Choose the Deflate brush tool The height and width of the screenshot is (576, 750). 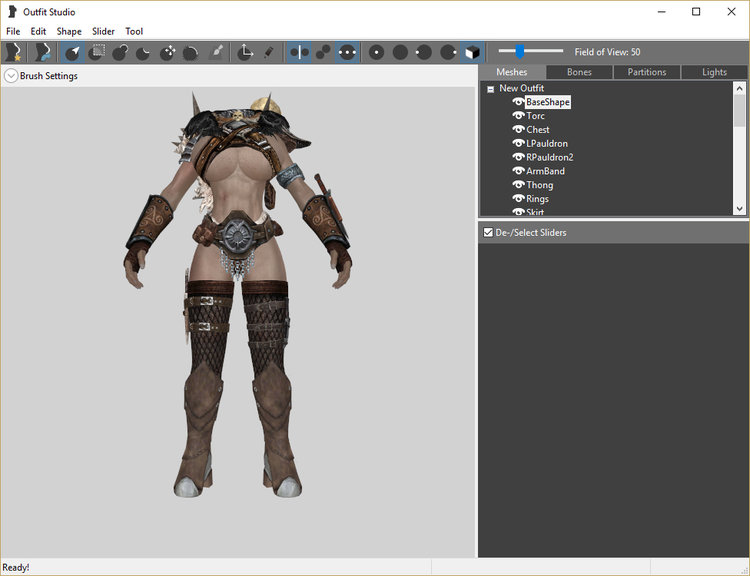point(143,52)
